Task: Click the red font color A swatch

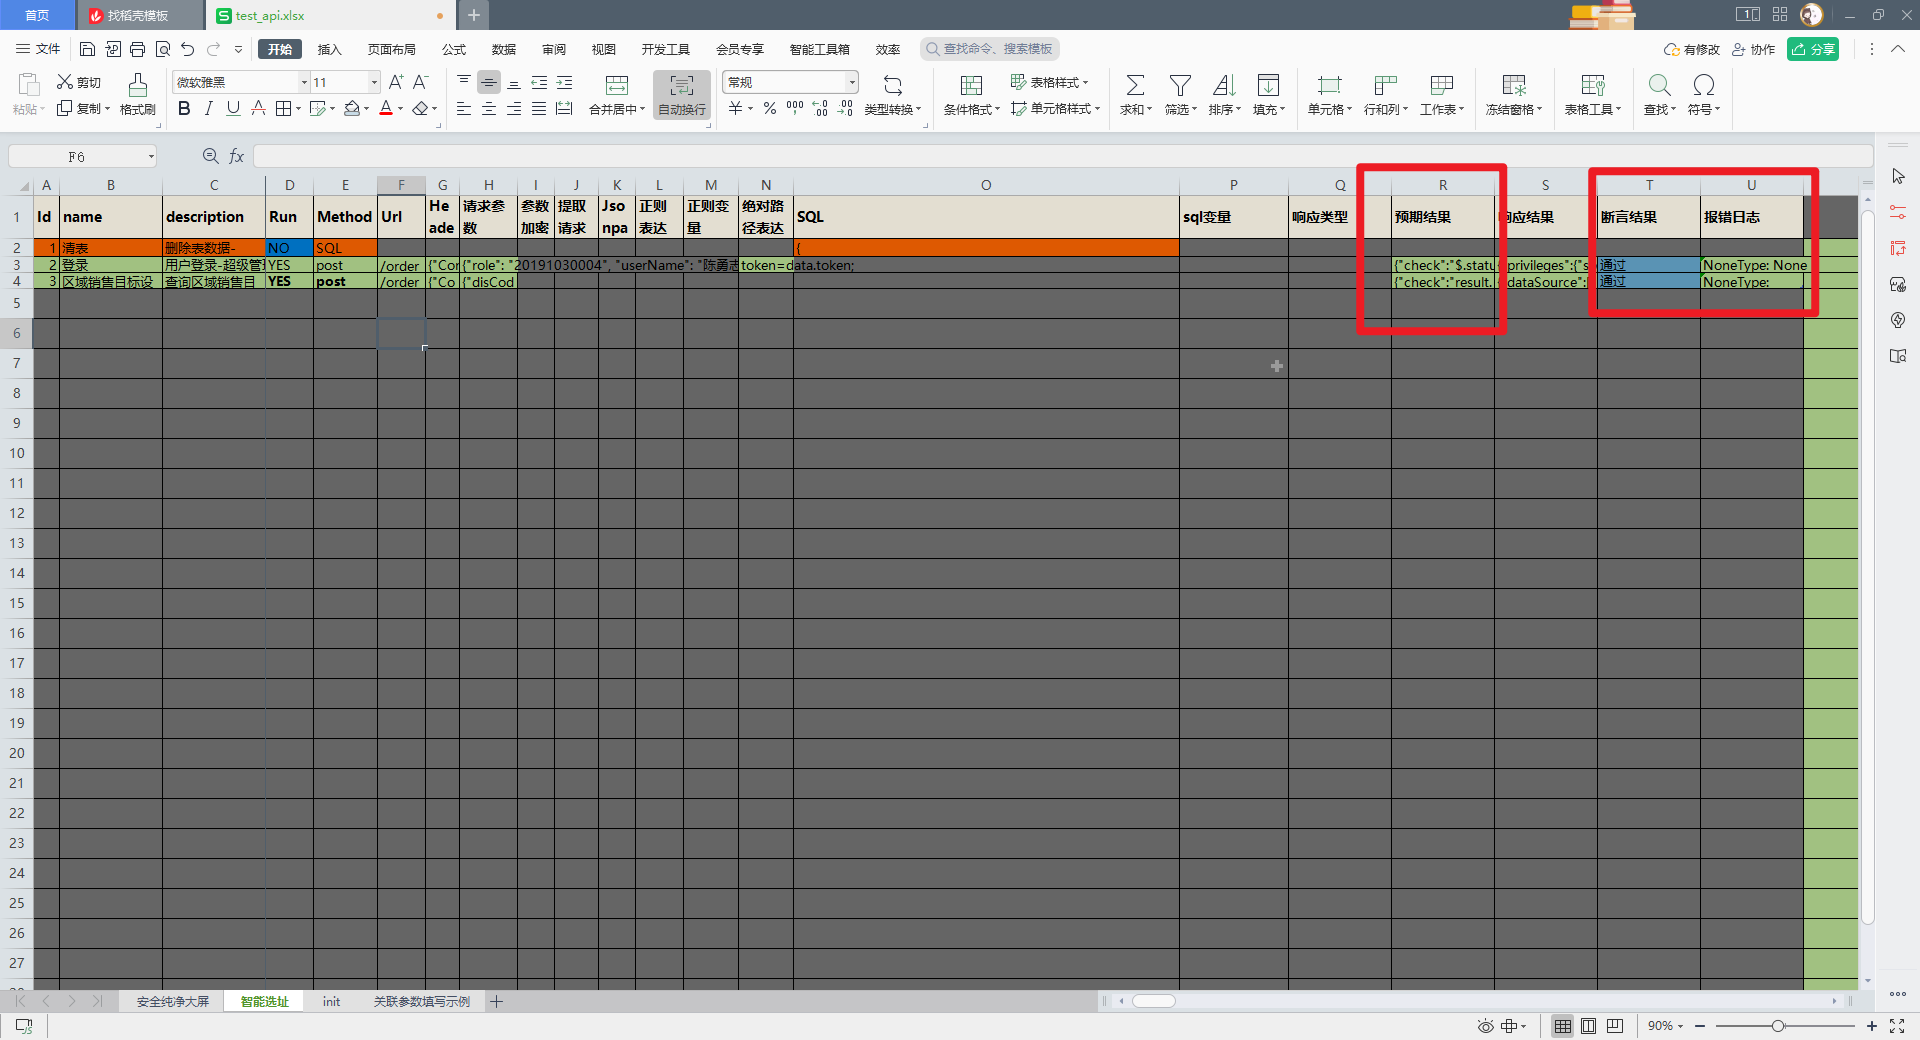Action: [x=386, y=108]
